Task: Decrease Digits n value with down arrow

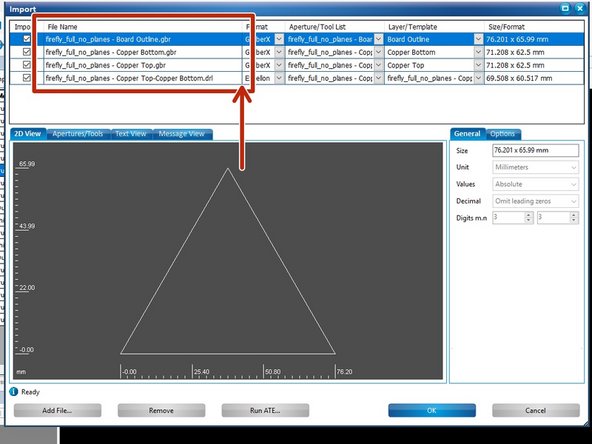Action: tap(574, 220)
